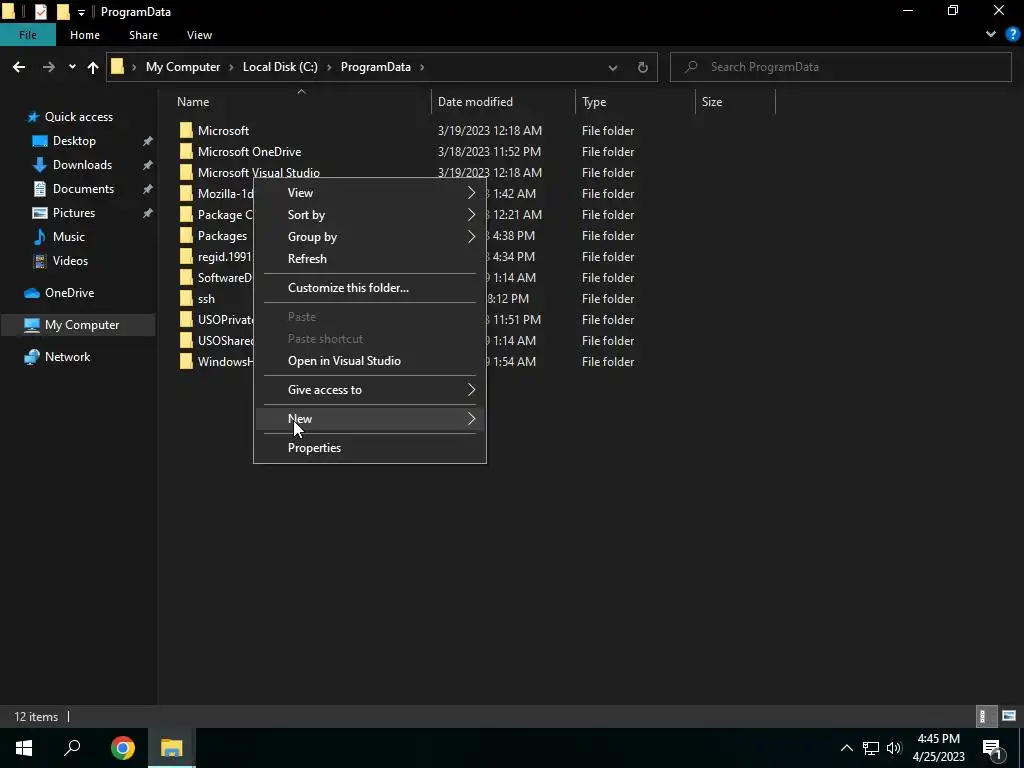
Task: Open recent locations dropdown arrow
Action: click(72, 67)
